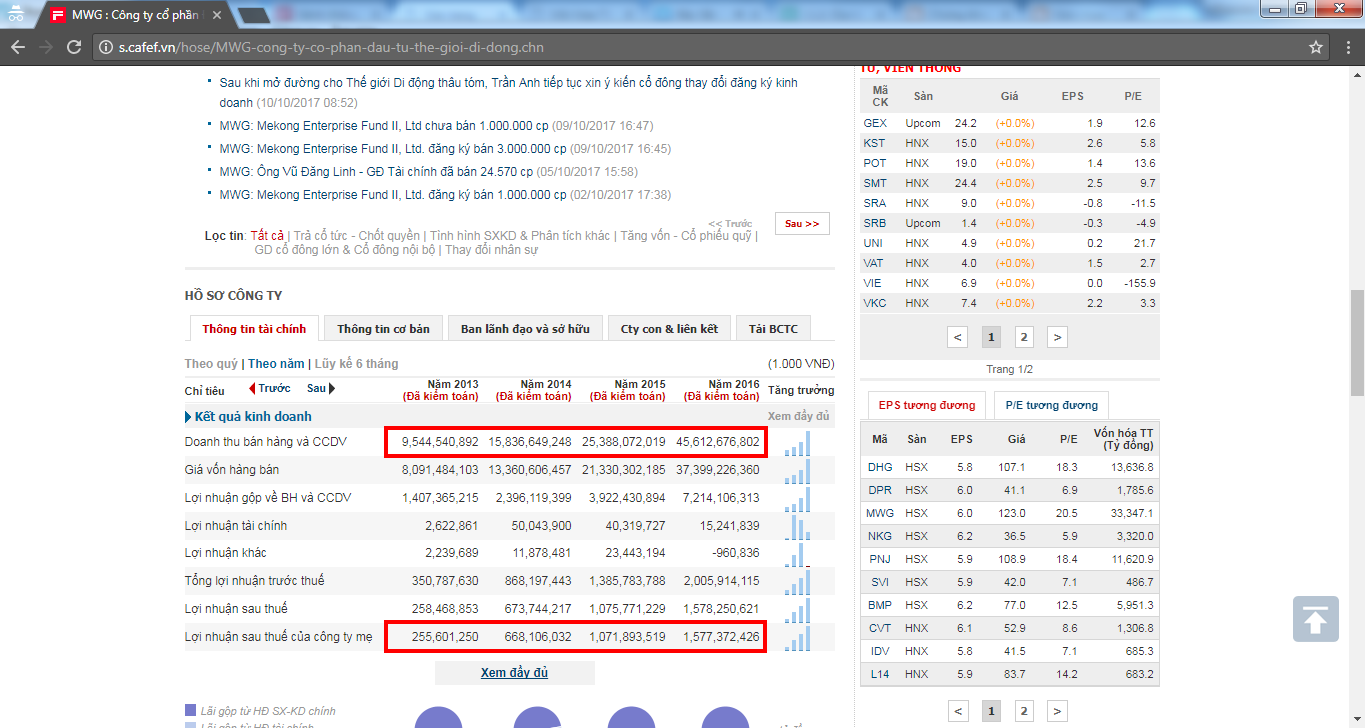Expand the Kết quả kinh doanh section
Viewport: 1365px width, 728px height.
(248, 417)
